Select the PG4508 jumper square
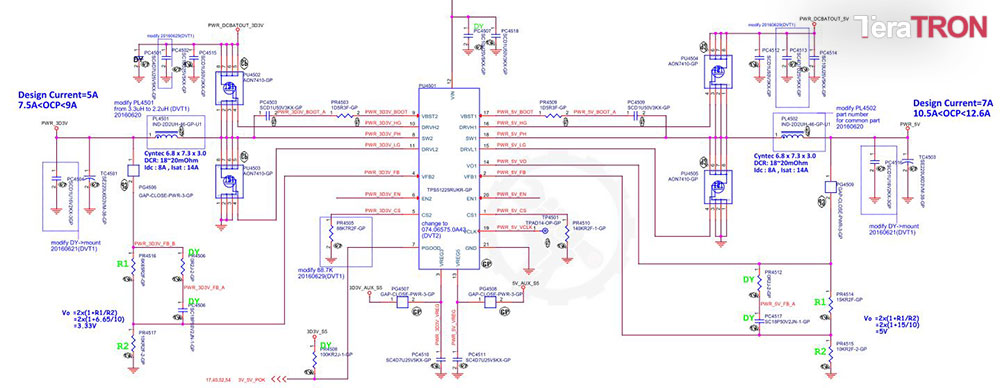1000x388 pixels. click(x=490, y=302)
